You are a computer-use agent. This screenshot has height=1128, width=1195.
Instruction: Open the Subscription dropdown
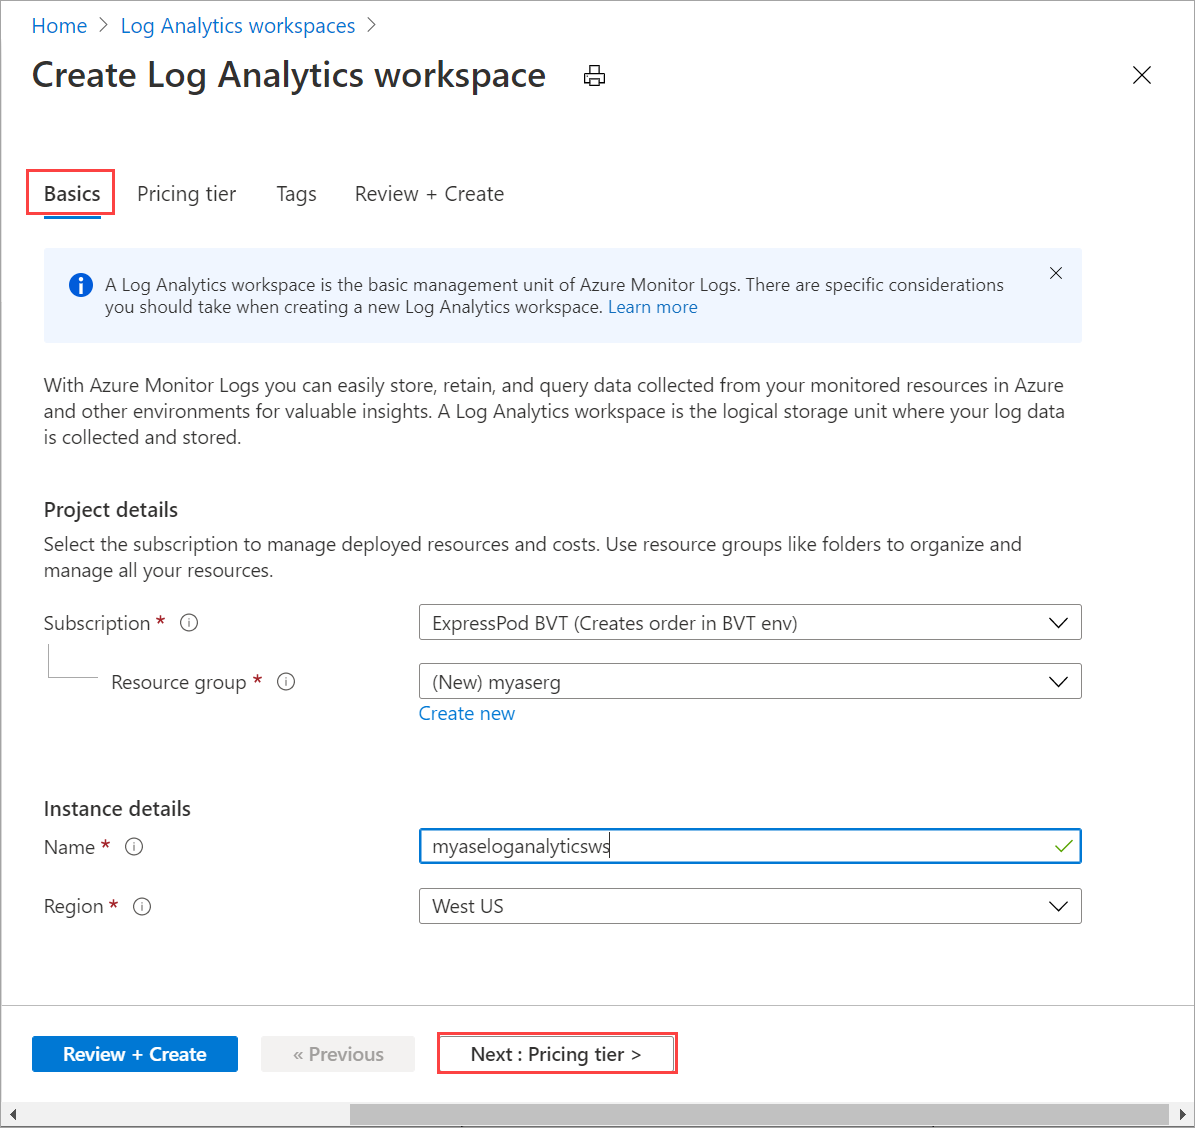[1058, 622]
